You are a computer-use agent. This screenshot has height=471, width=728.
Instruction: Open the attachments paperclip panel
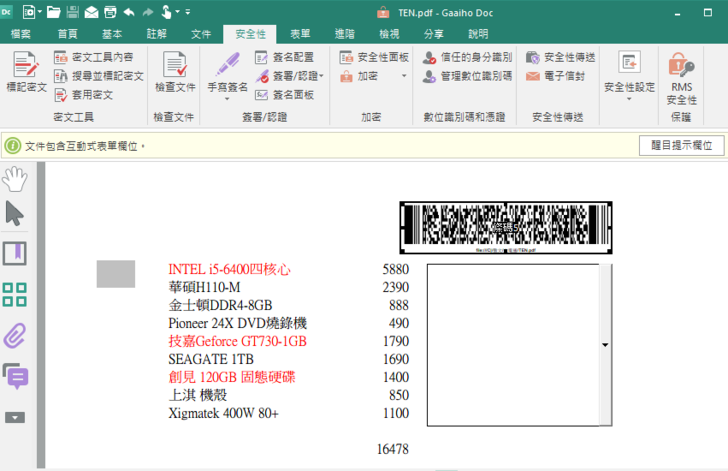15,335
